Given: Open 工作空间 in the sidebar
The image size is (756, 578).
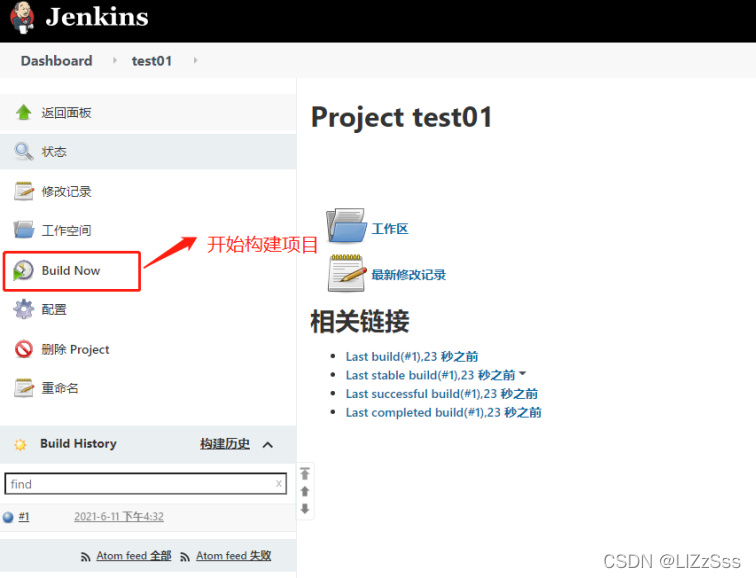Looking at the screenshot, I should pyautogui.click(x=66, y=230).
